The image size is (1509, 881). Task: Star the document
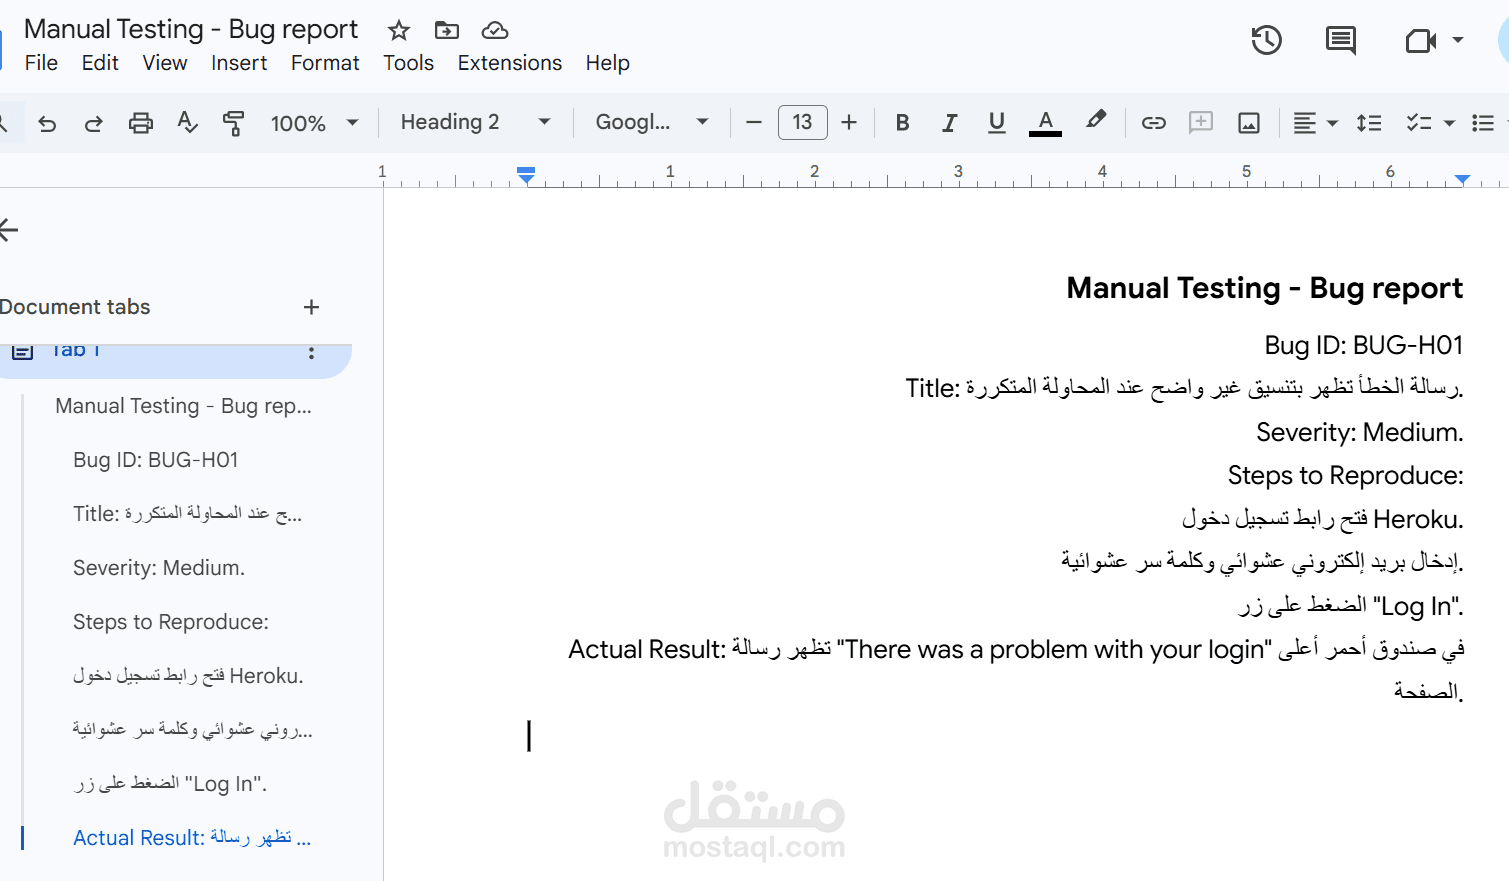click(399, 30)
